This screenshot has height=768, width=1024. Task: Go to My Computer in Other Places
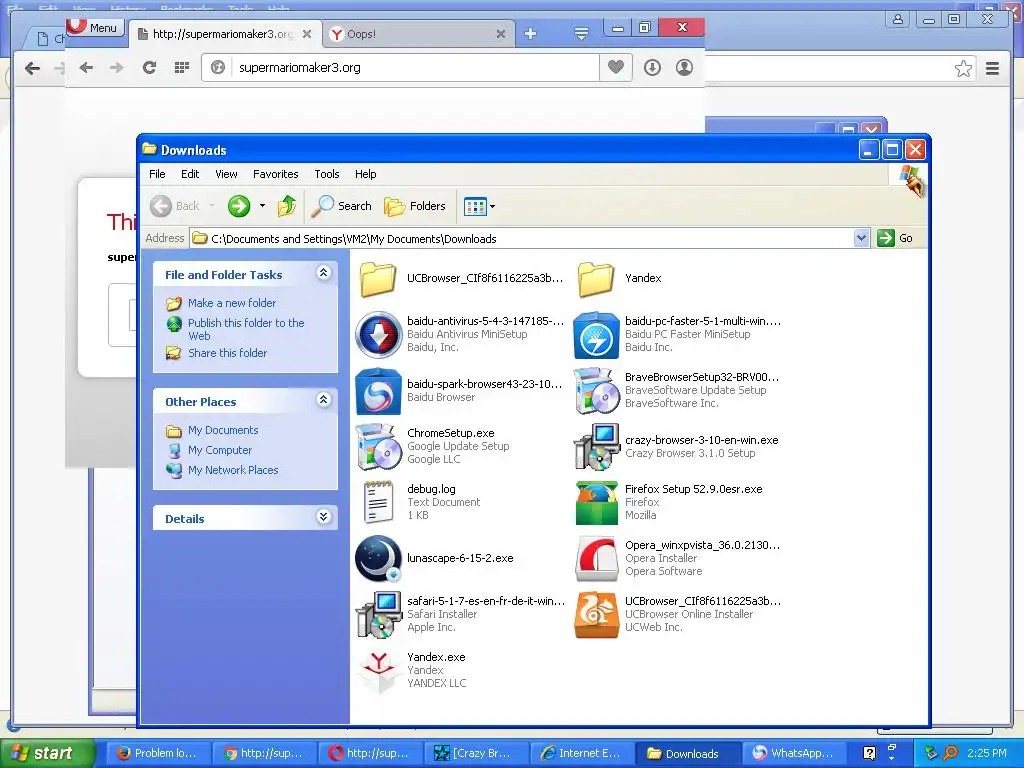[219, 451]
